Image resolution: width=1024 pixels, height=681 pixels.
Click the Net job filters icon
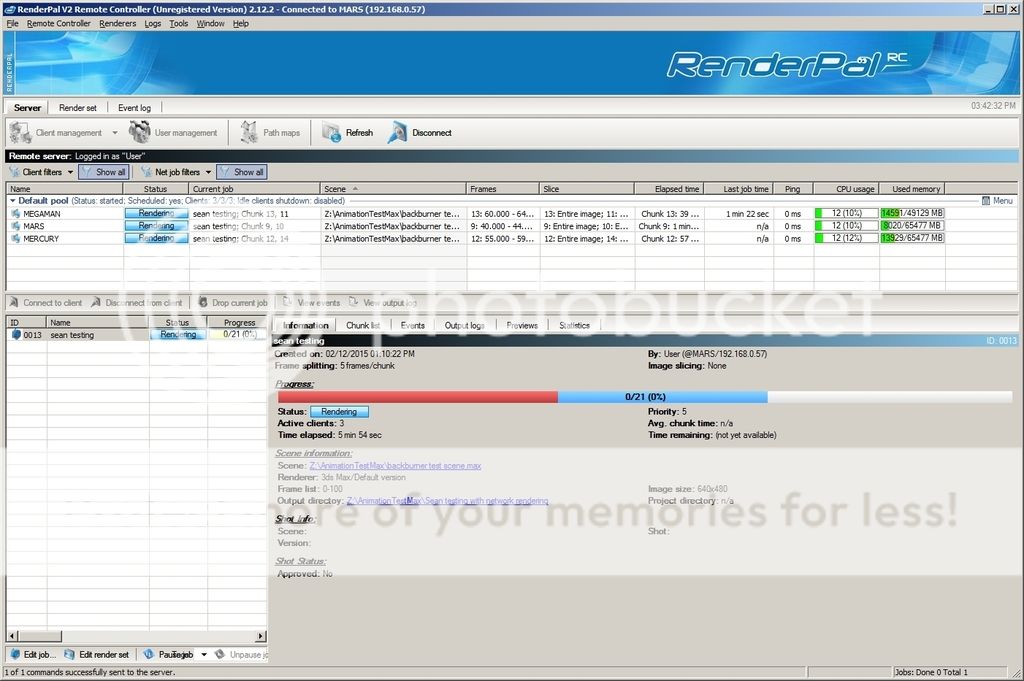point(147,172)
